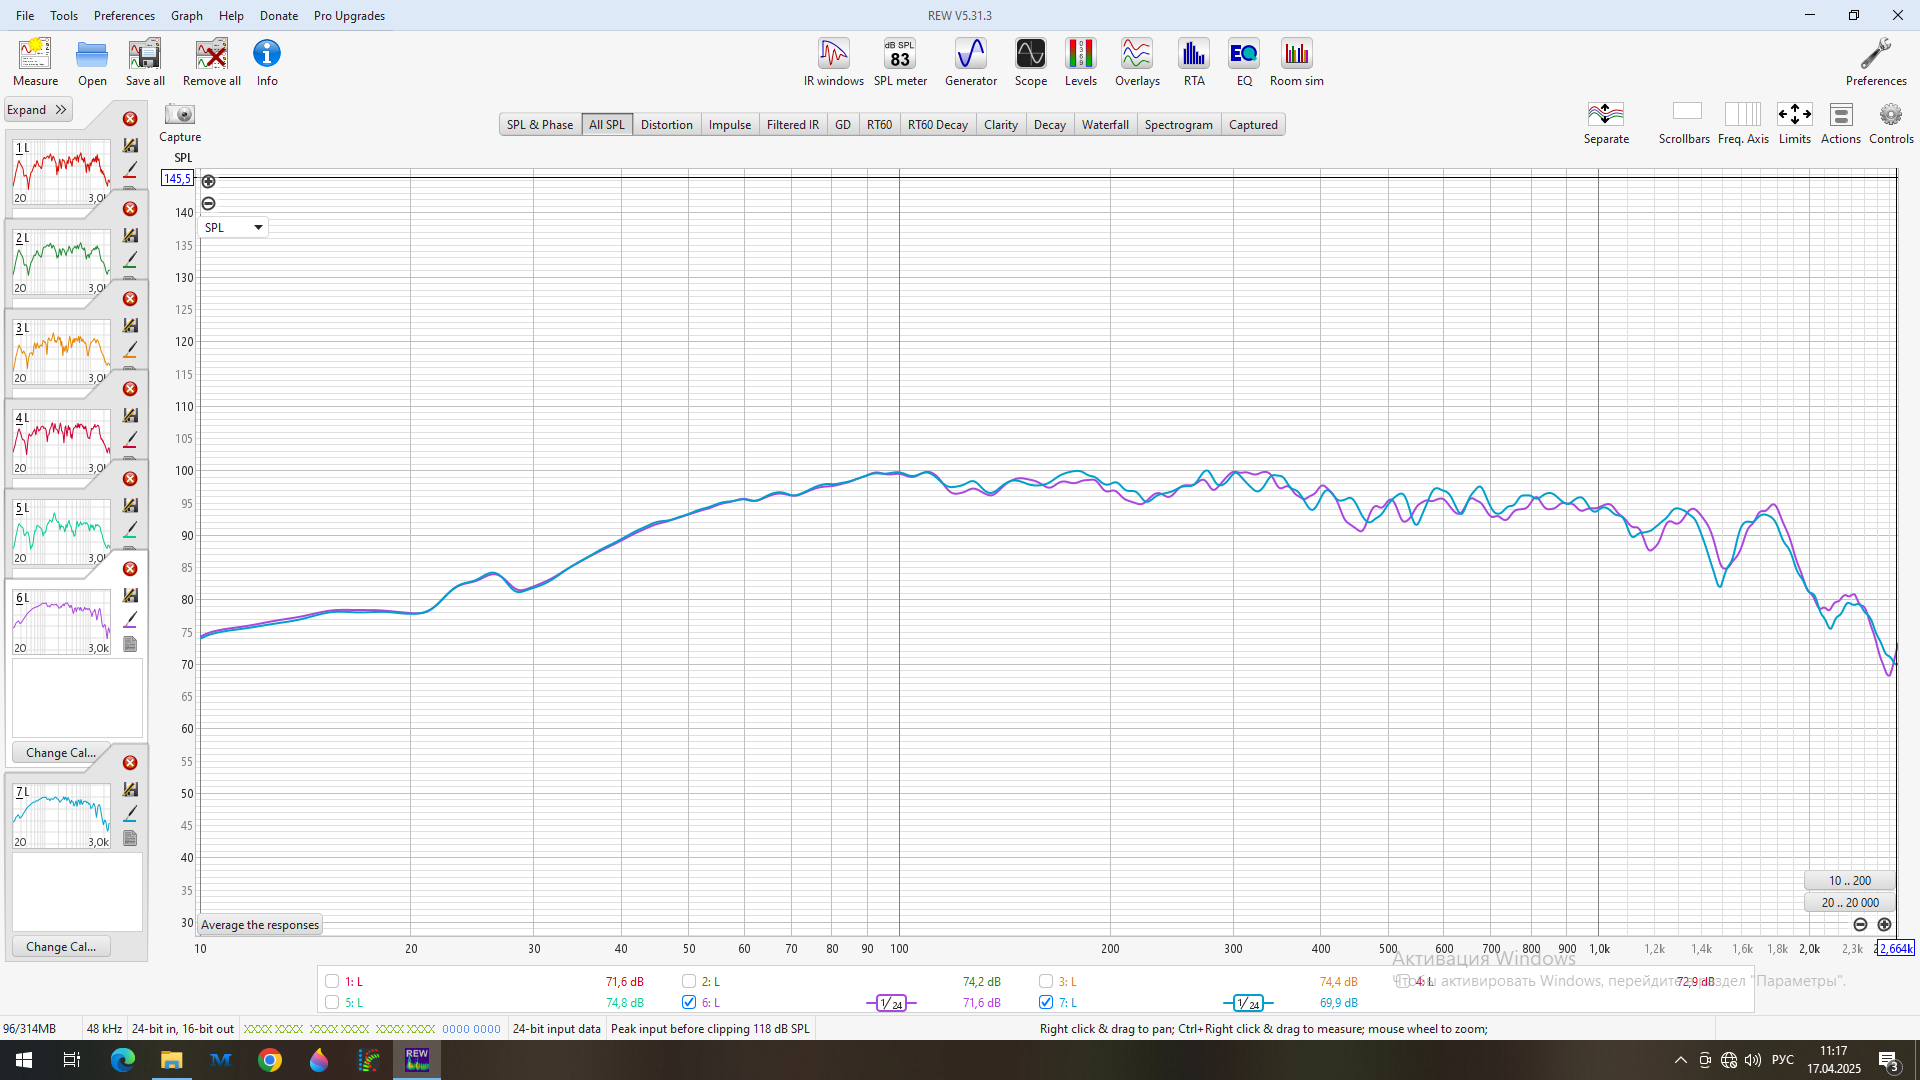The width and height of the screenshot is (1920, 1080).
Task: Expand the measurements panel
Action: [37, 110]
